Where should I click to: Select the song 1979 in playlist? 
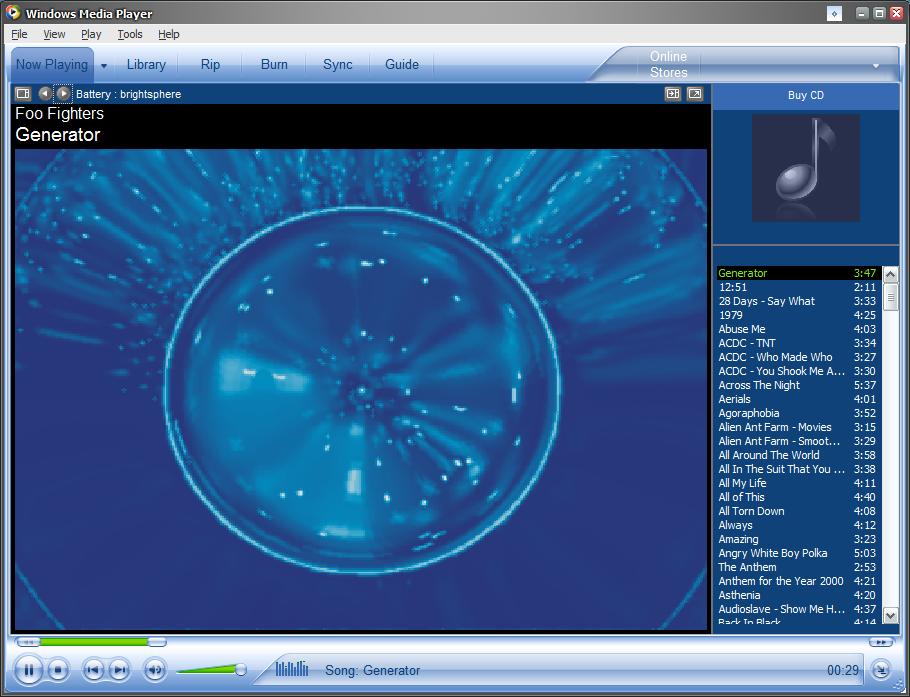799,315
